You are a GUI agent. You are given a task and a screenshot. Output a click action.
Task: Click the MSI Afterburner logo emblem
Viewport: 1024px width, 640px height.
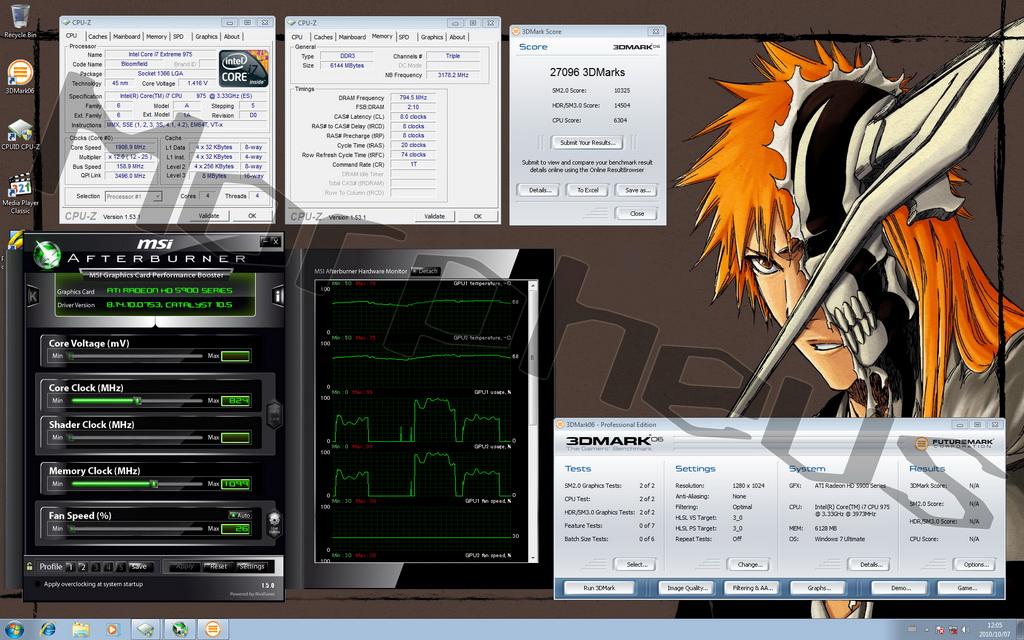48,255
